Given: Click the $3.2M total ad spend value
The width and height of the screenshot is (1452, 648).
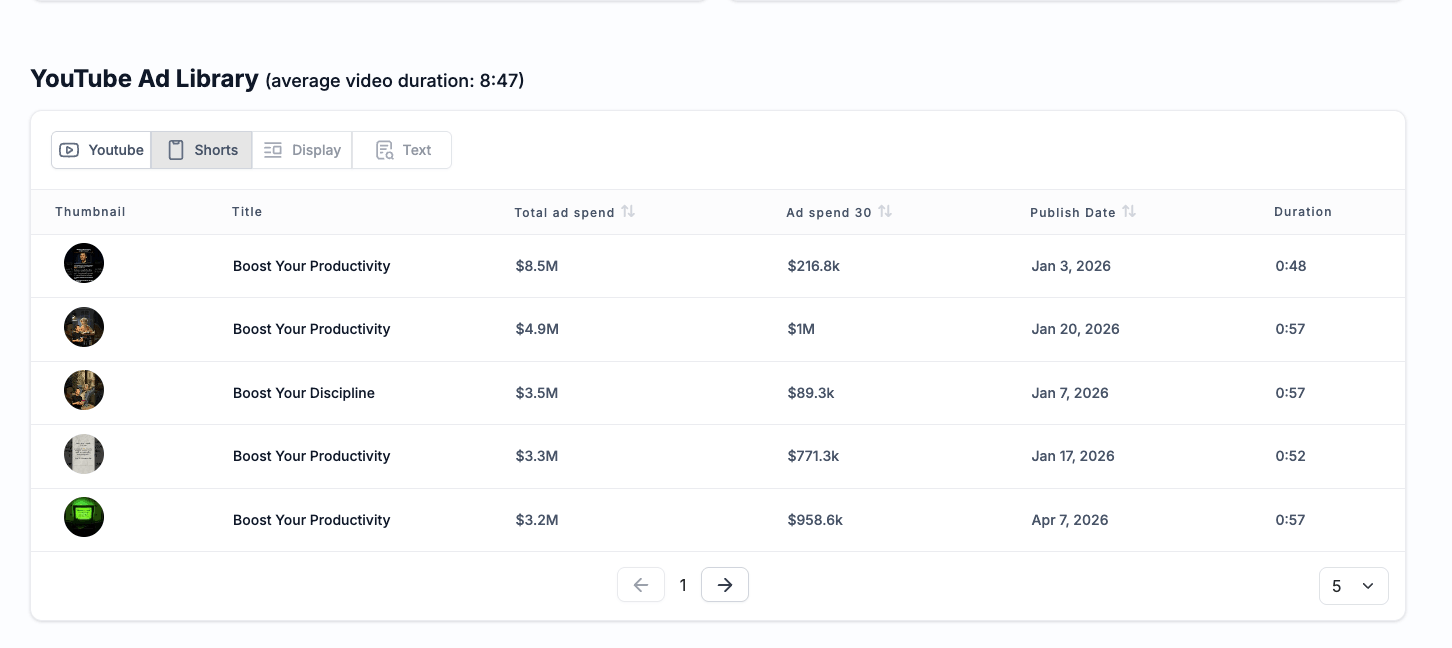Looking at the screenshot, I should point(537,520).
